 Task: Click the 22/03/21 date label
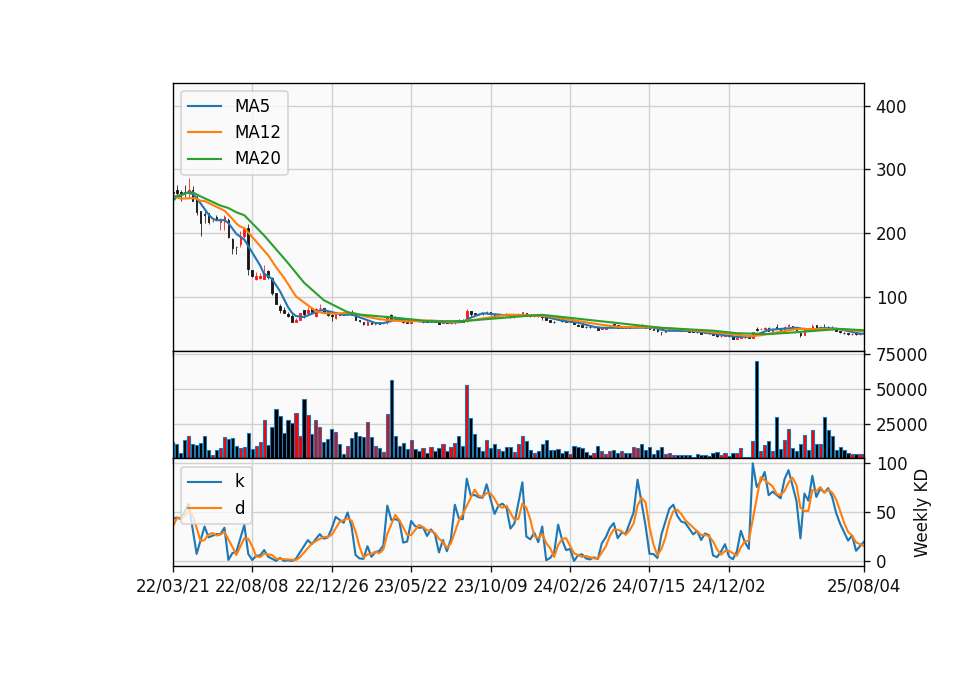[173, 586]
